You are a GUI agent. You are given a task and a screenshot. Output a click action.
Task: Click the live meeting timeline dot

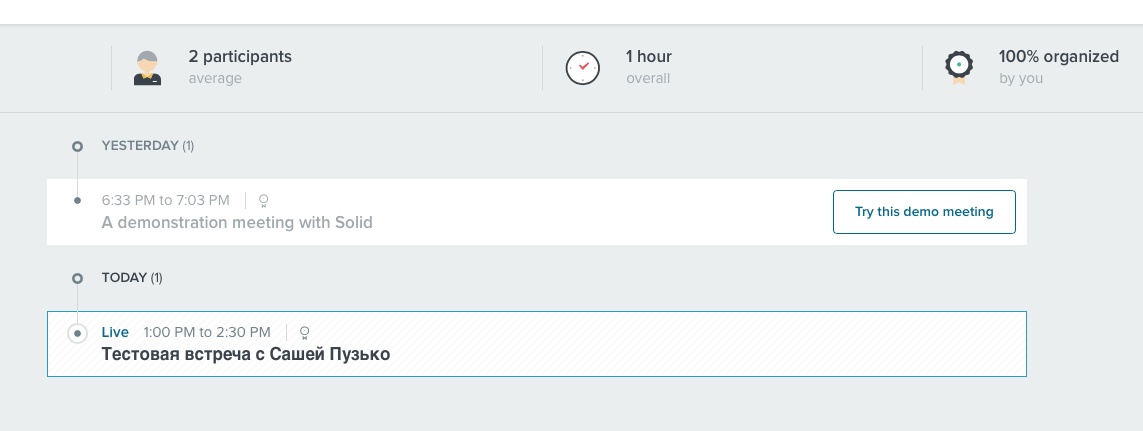click(x=77, y=333)
